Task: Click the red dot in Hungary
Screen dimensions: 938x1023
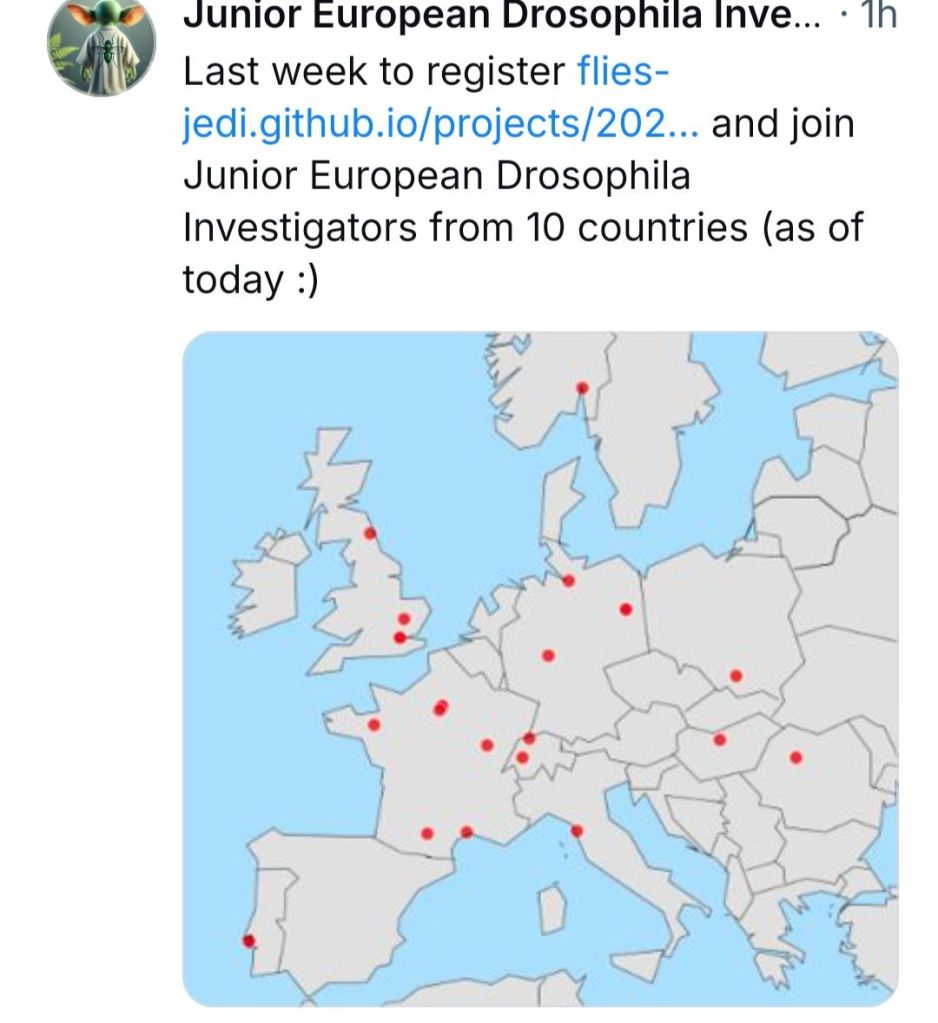Action: click(719, 740)
